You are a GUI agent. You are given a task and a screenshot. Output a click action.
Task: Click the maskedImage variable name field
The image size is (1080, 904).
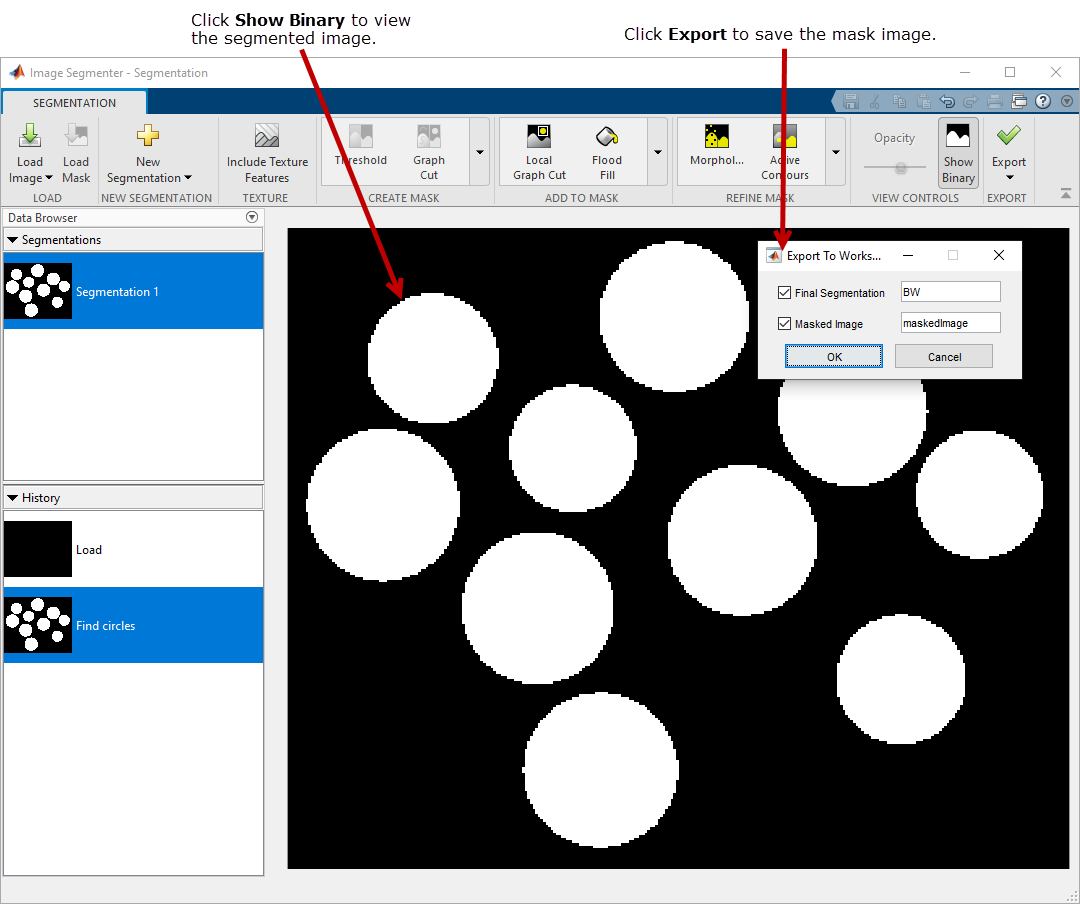(951, 322)
